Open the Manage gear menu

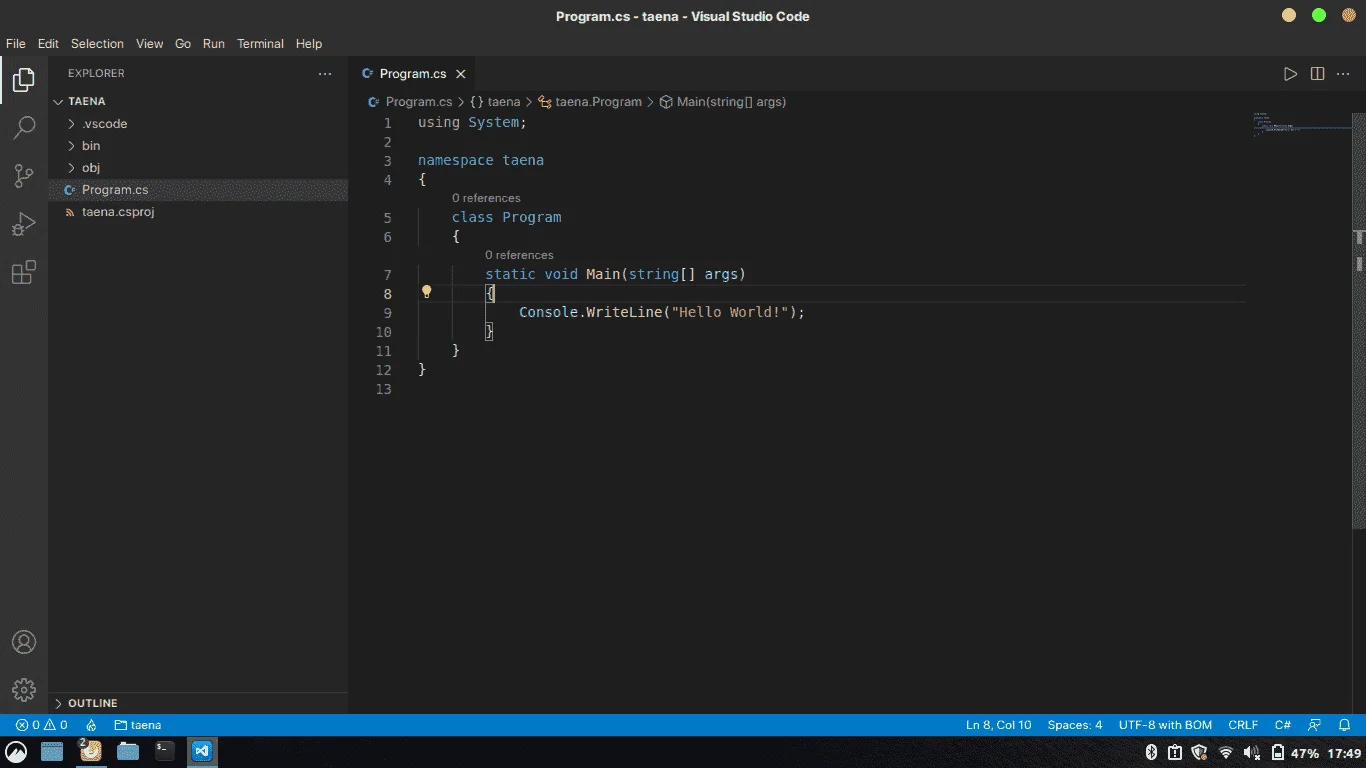[x=24, y=690]
